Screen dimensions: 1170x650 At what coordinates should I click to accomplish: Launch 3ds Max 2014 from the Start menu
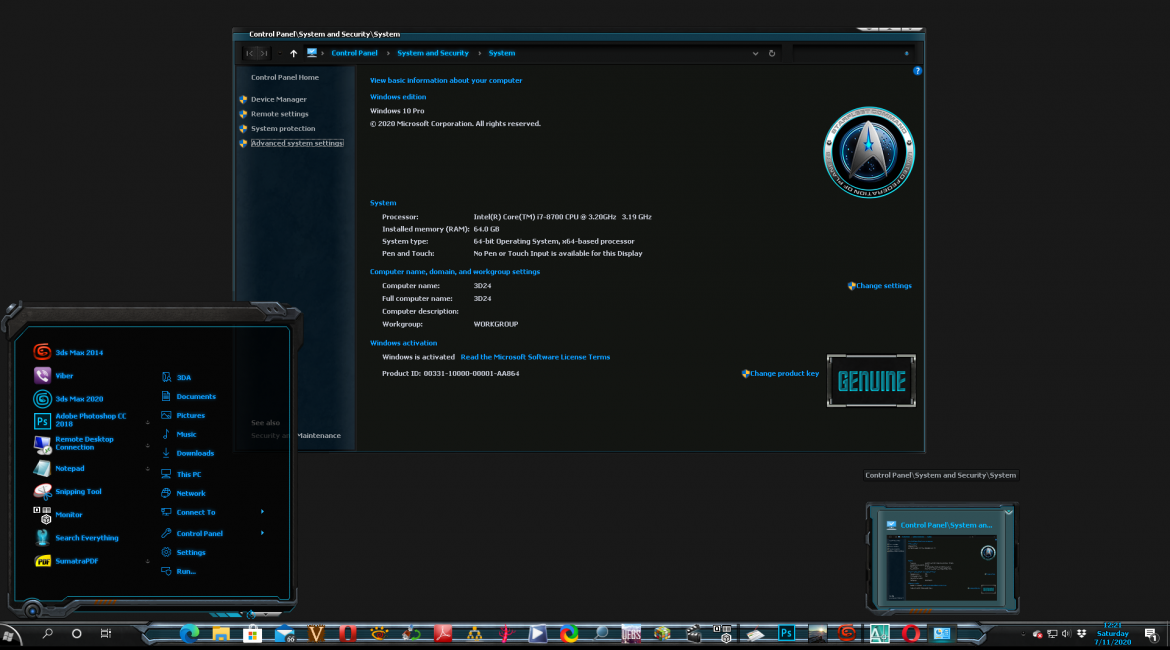coord(69,352)
